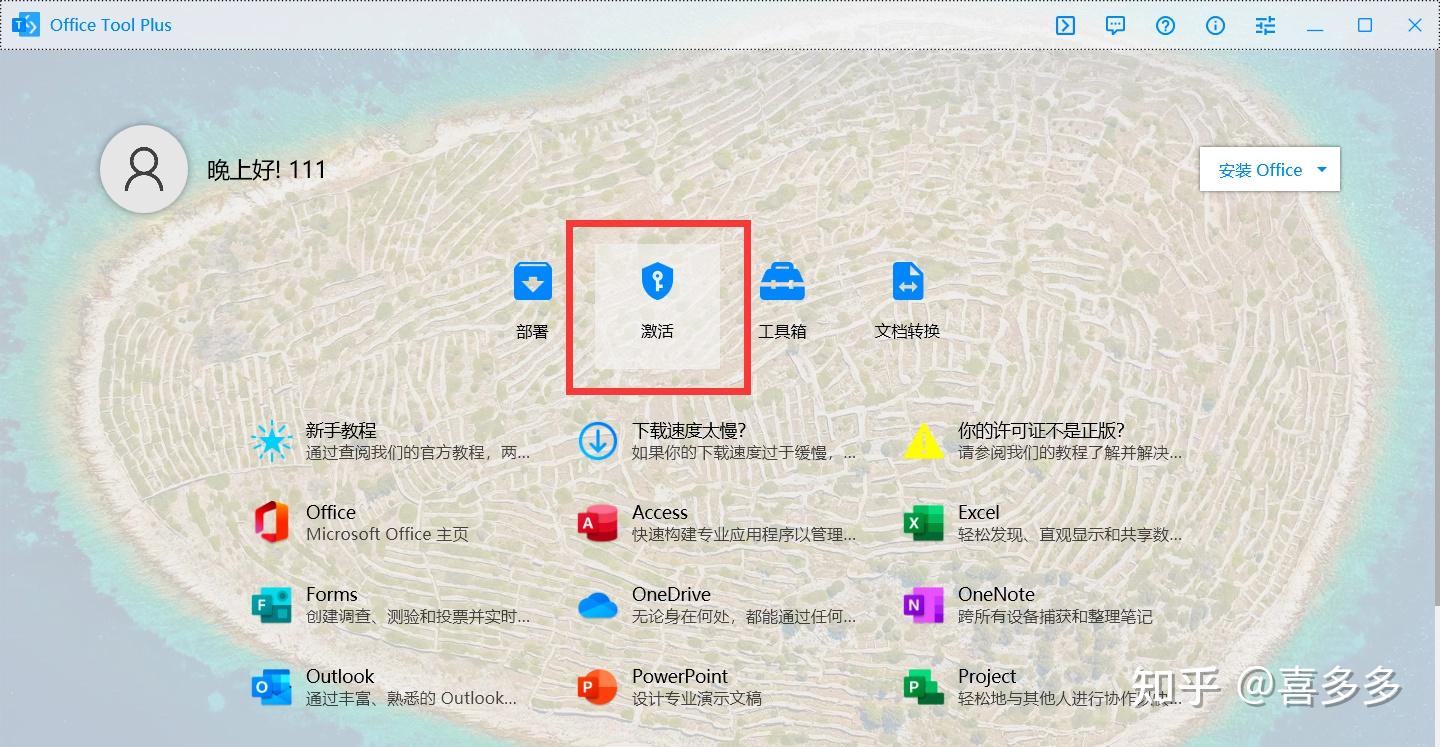This screenshot has width=1440, height=747.
Task: Click the 工具箱 label text
Action: (x=782, y=331)
